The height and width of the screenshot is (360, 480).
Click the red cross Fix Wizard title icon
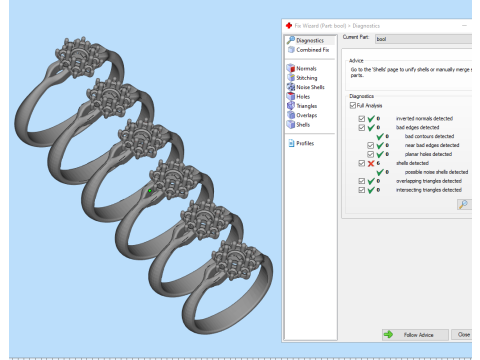[x=289, y=26]
